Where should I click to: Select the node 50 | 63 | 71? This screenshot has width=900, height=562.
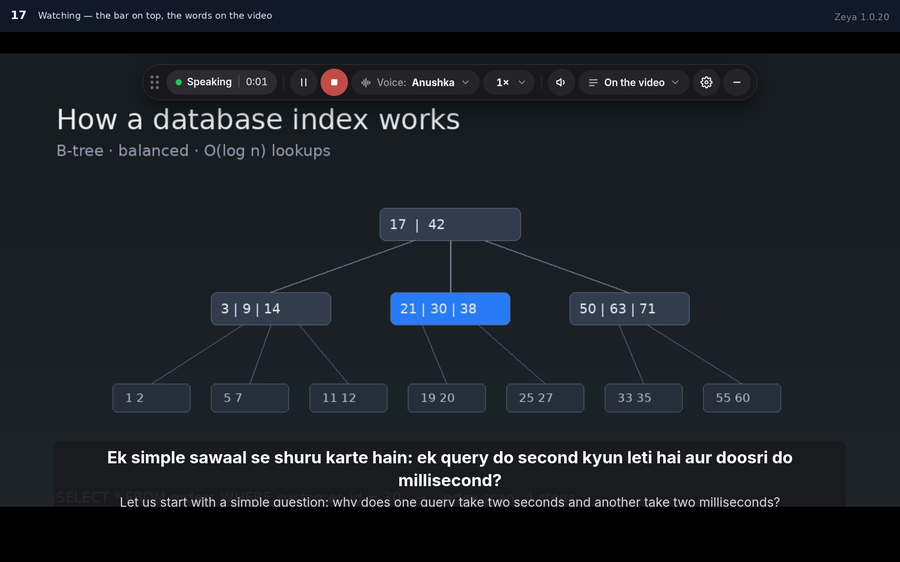click(x=630, y=309)
